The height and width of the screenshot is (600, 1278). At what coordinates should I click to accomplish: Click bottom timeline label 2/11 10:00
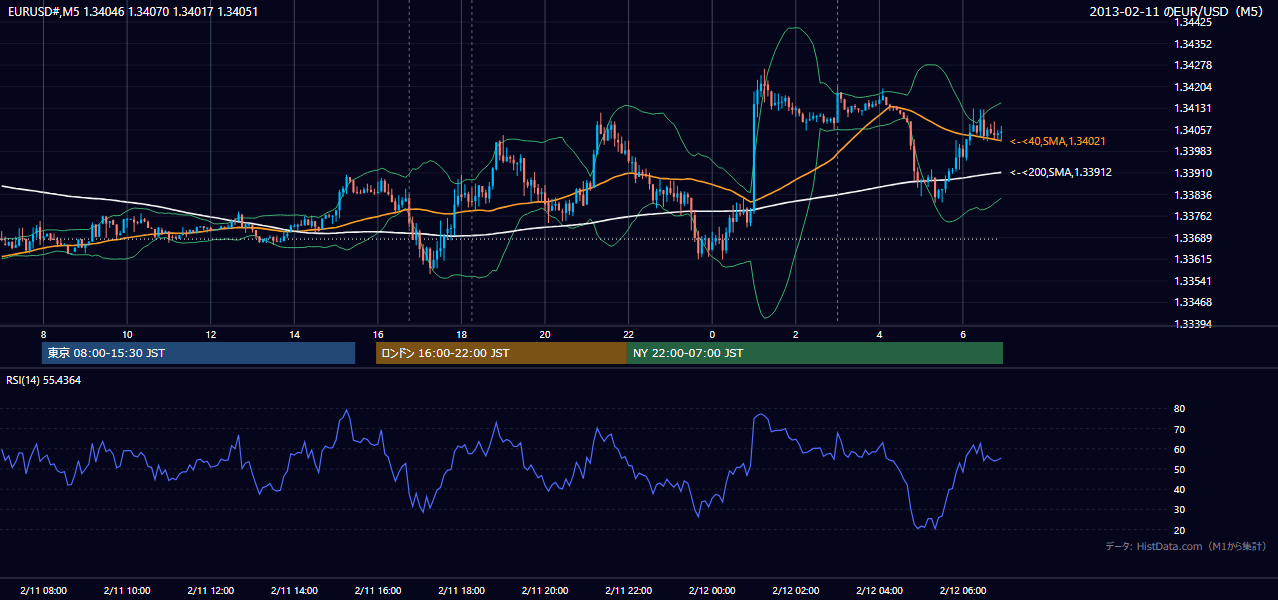(127, 590)
